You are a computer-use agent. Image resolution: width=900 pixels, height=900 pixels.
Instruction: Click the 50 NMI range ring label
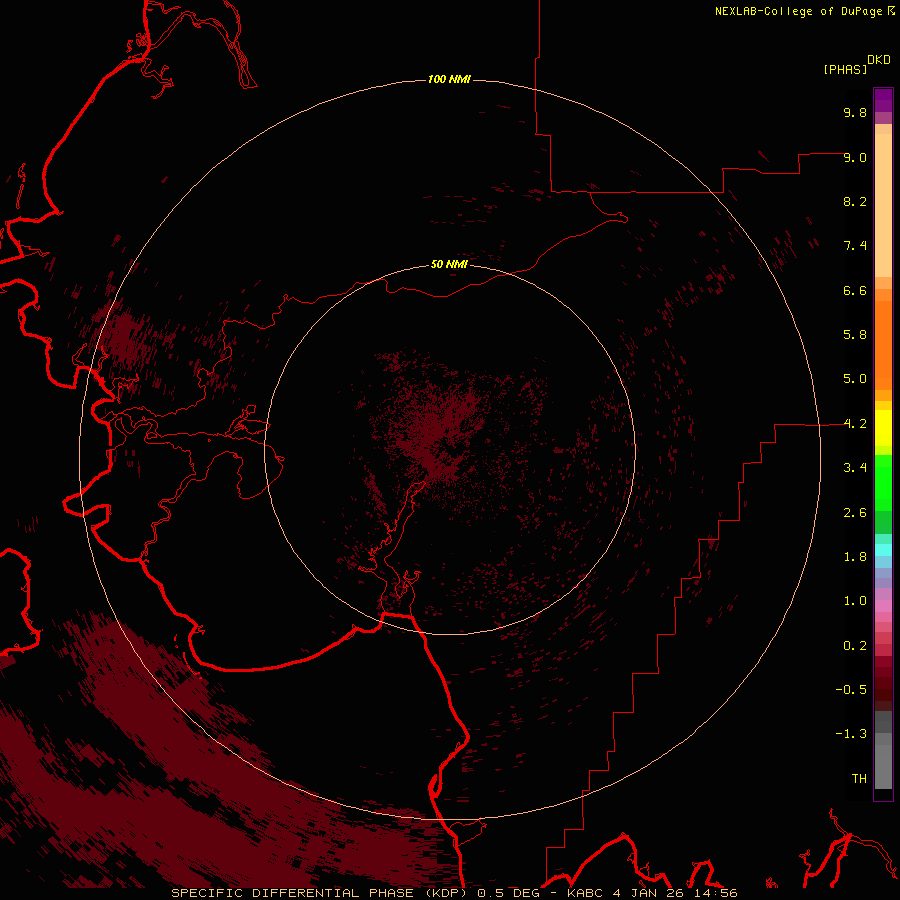(x=449, y=264)
